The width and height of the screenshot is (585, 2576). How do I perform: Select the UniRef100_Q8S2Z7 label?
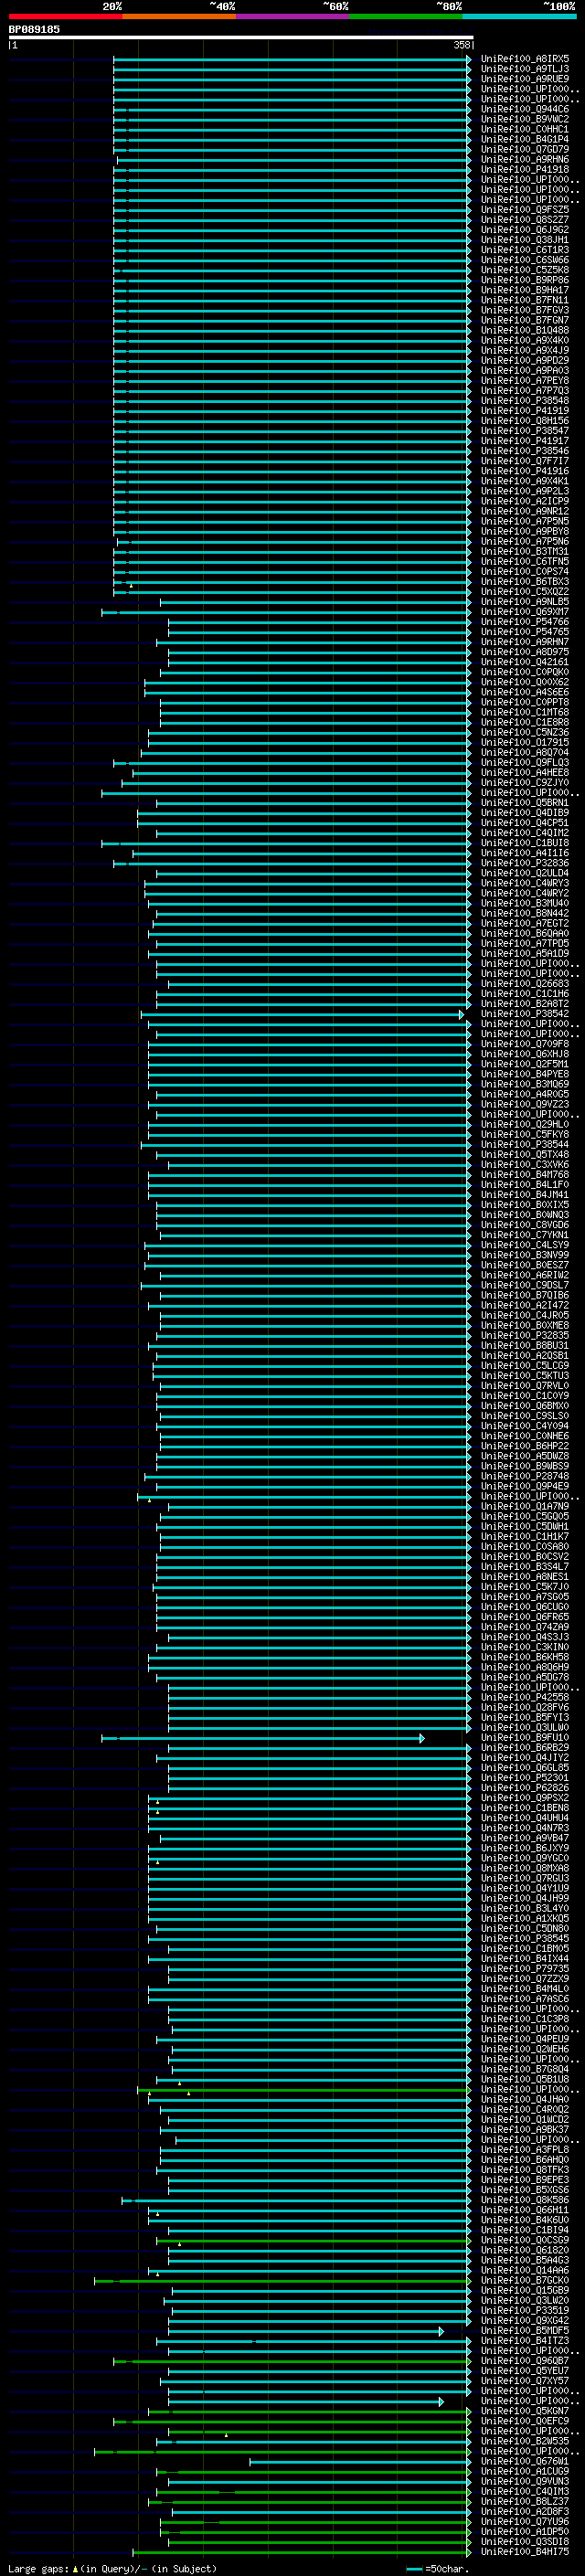[524, 220]
